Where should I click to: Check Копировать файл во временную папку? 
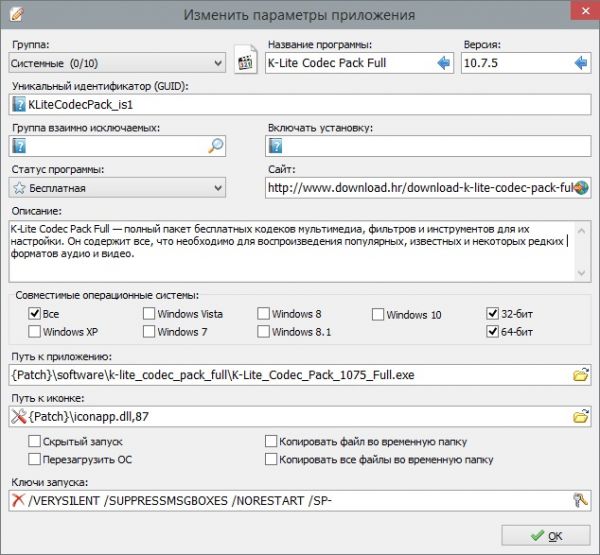(271, 441)
